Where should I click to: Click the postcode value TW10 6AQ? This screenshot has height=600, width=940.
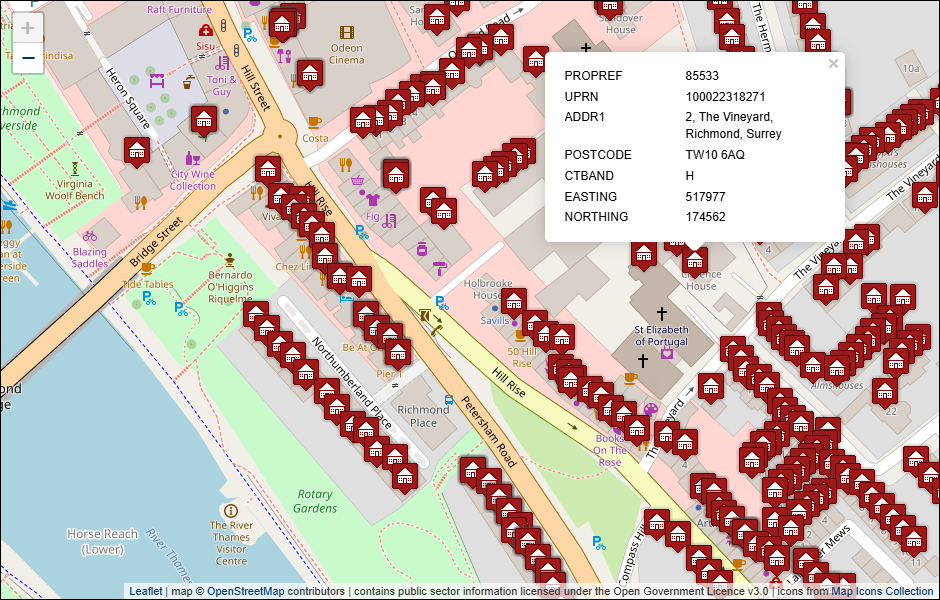click(715, 155)
